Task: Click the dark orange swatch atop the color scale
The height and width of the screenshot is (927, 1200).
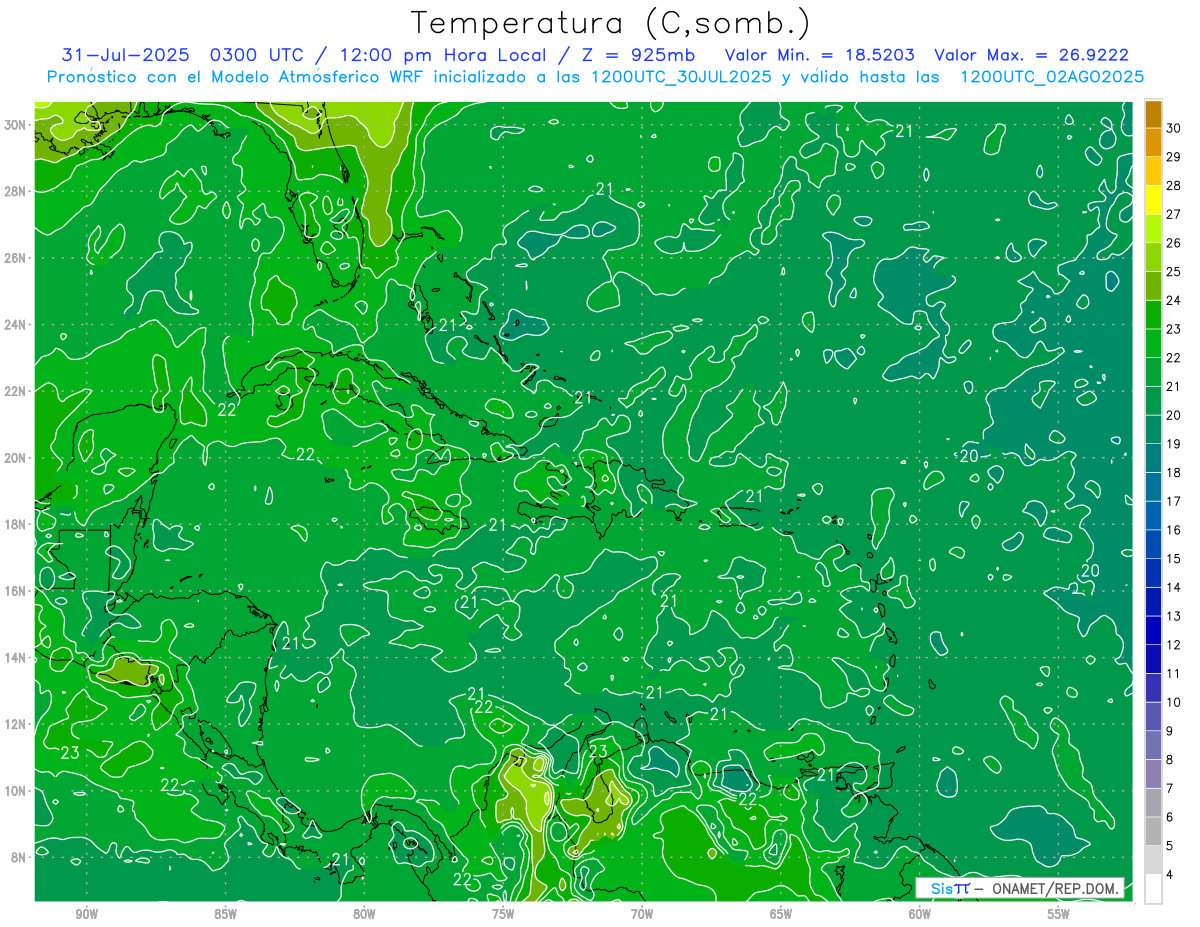Action: coord(1153,113)
